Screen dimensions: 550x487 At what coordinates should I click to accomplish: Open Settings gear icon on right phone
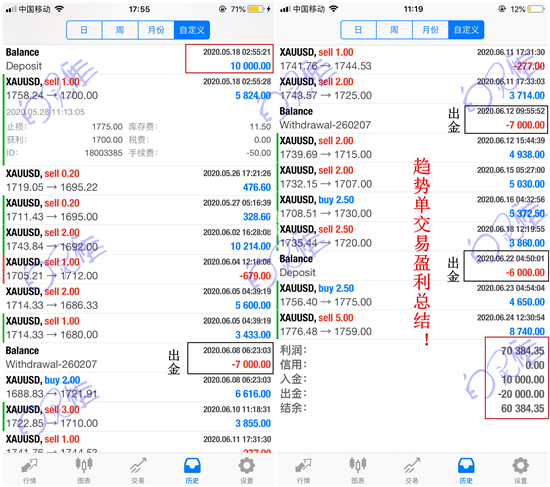521,471
